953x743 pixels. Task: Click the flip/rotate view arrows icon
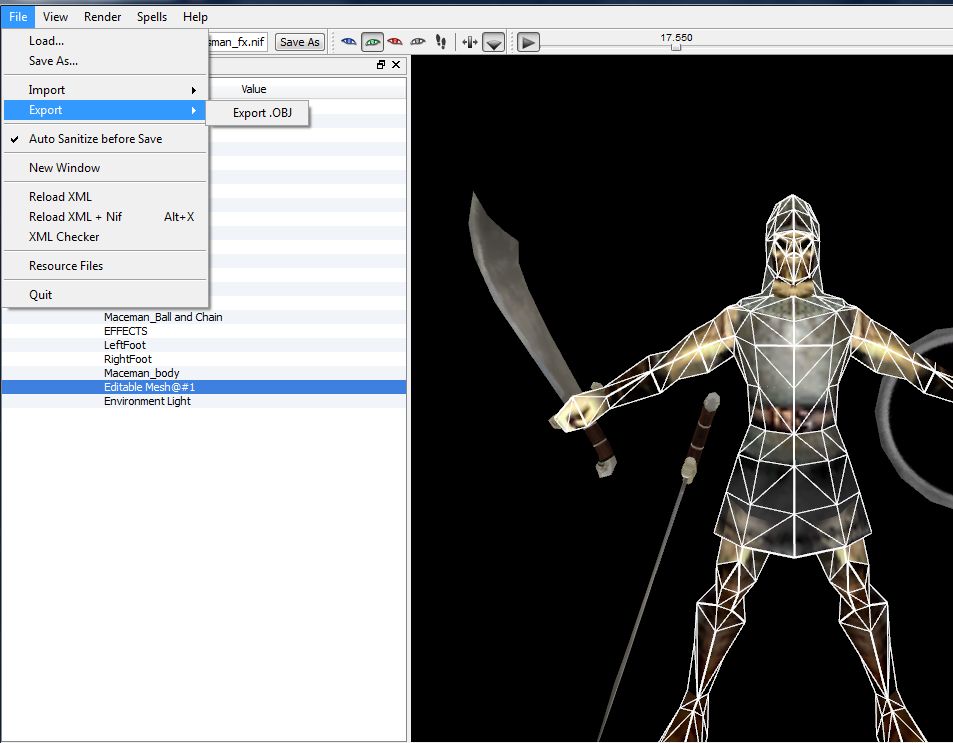pyautogui.click(x=470, y=42)
